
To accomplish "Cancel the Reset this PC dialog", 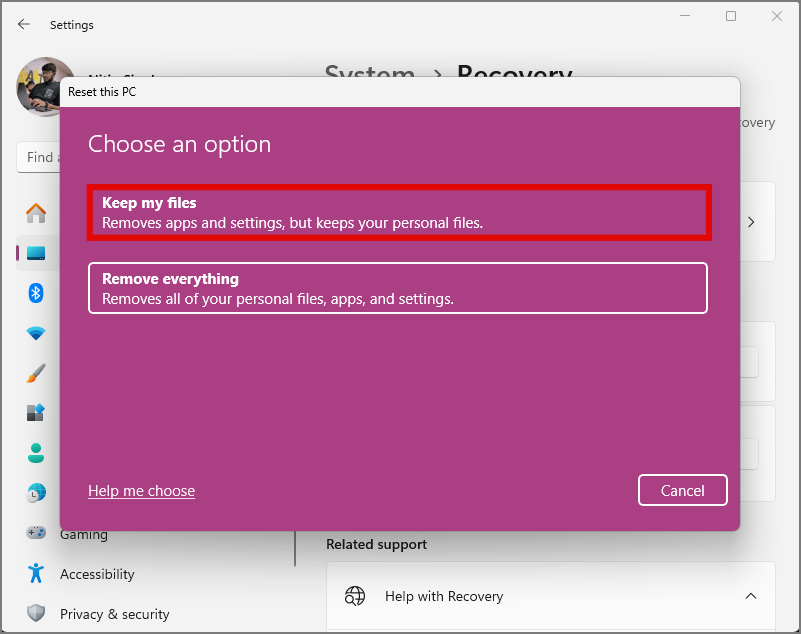I will point(682,490).
